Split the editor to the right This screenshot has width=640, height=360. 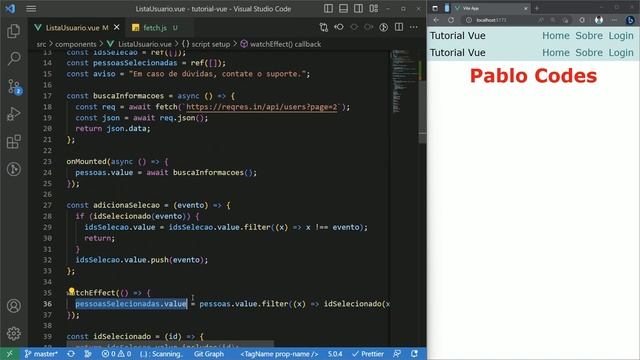(x=399, y=27)
